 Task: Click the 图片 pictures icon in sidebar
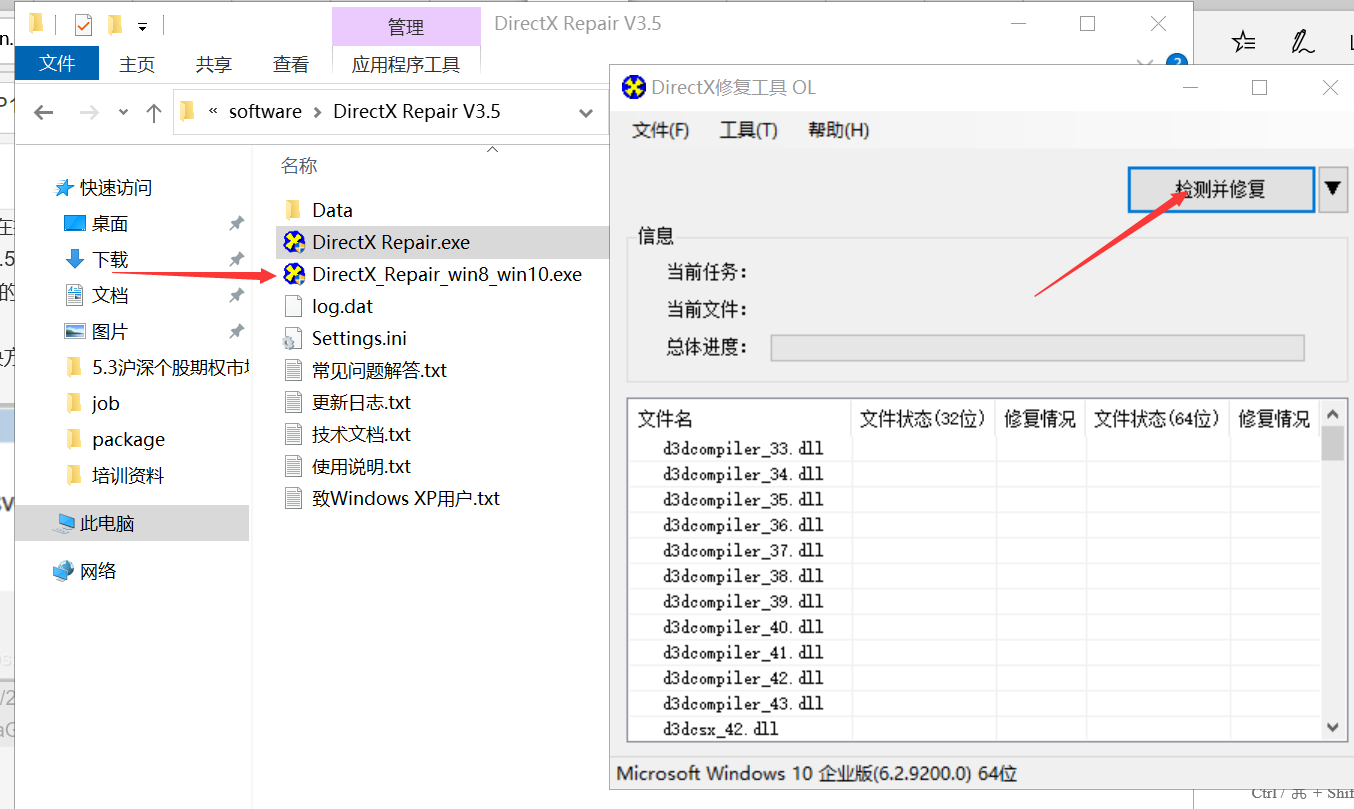click(x=75, y=331)
